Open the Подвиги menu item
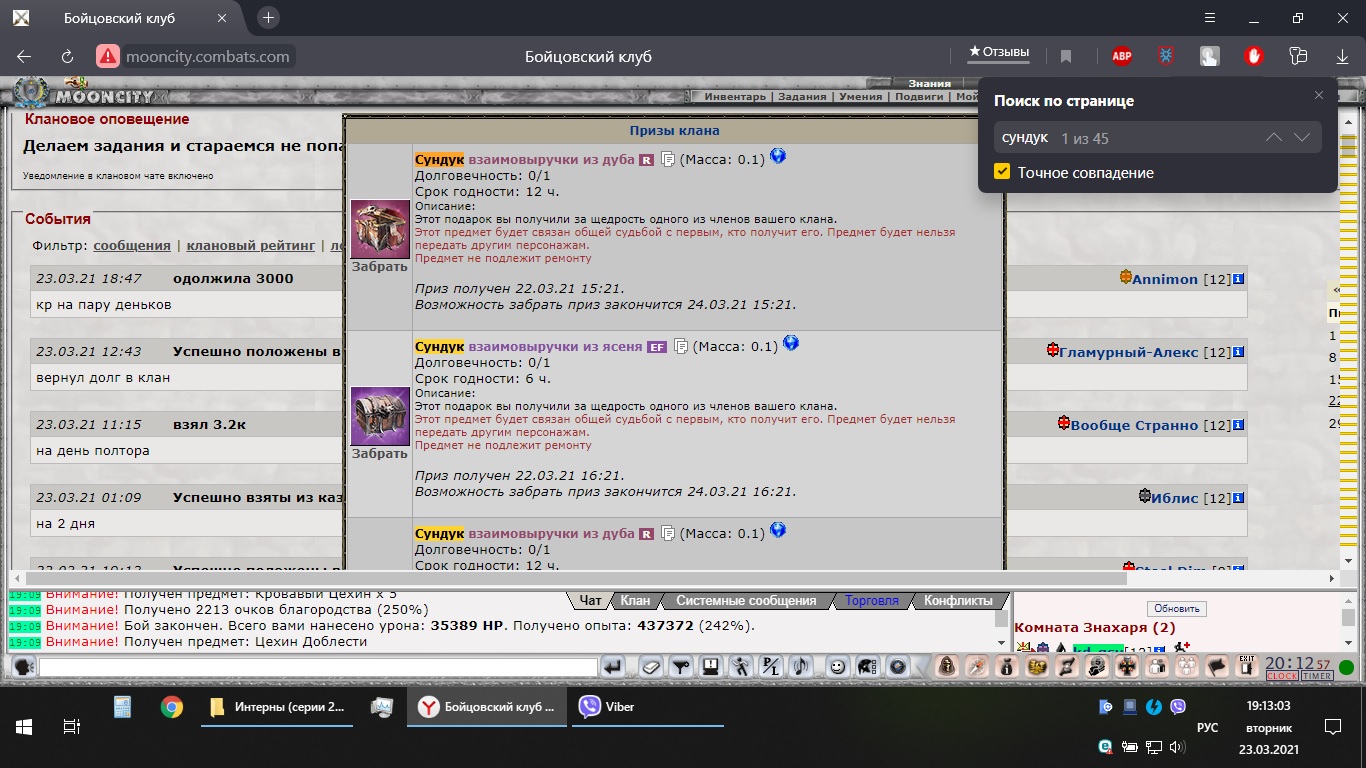Image resolution: width=1366 pixels, height=768 pixels. click(919, 97)
